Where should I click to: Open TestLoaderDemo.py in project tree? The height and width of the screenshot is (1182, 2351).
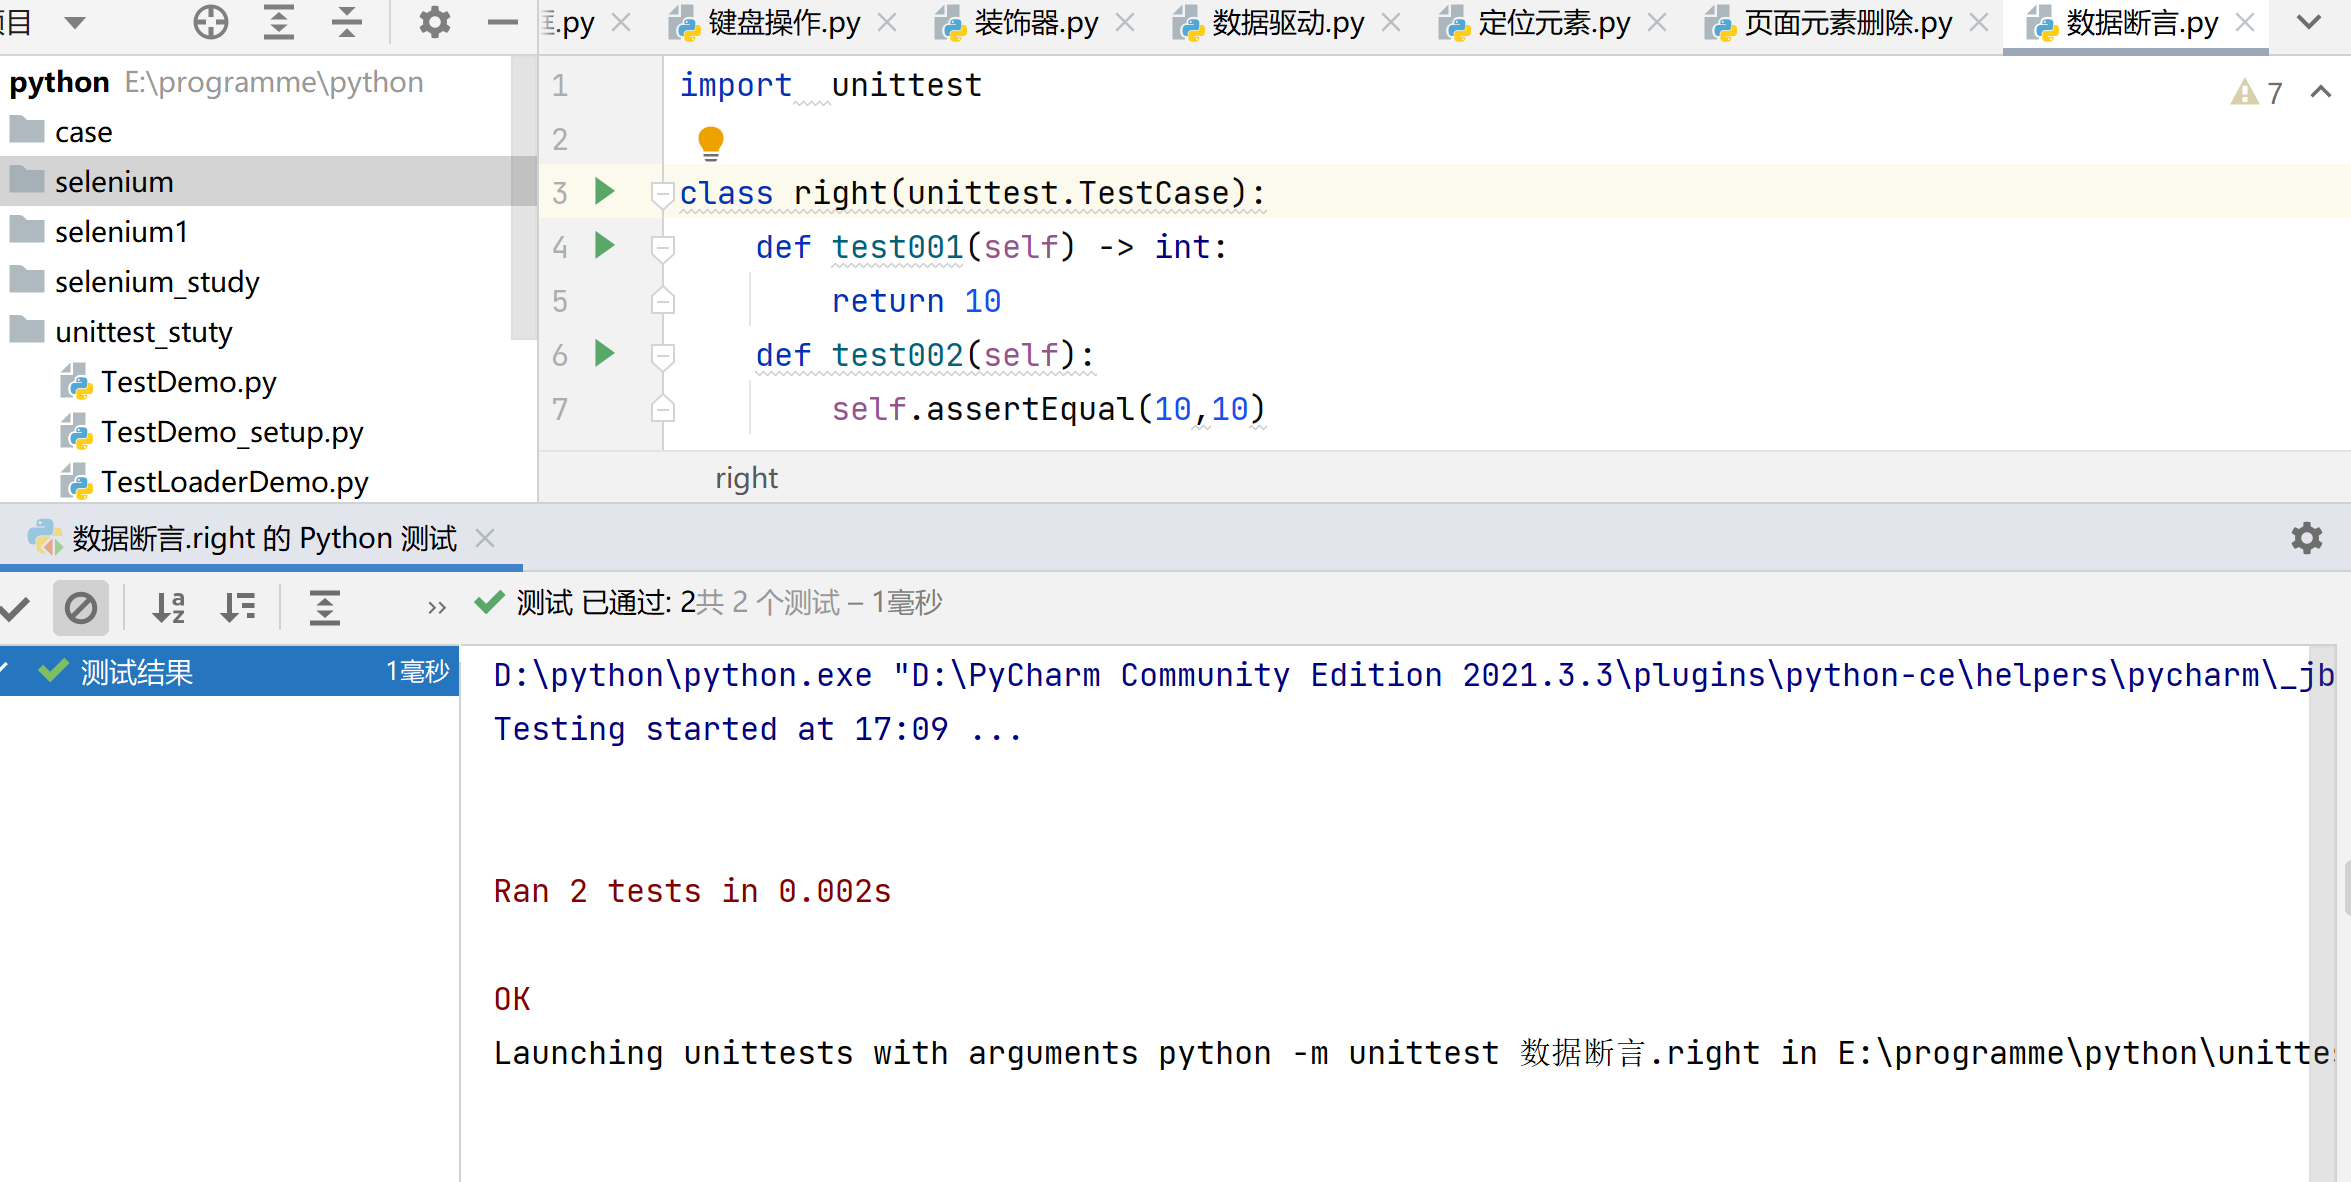(x=234, y=482)
